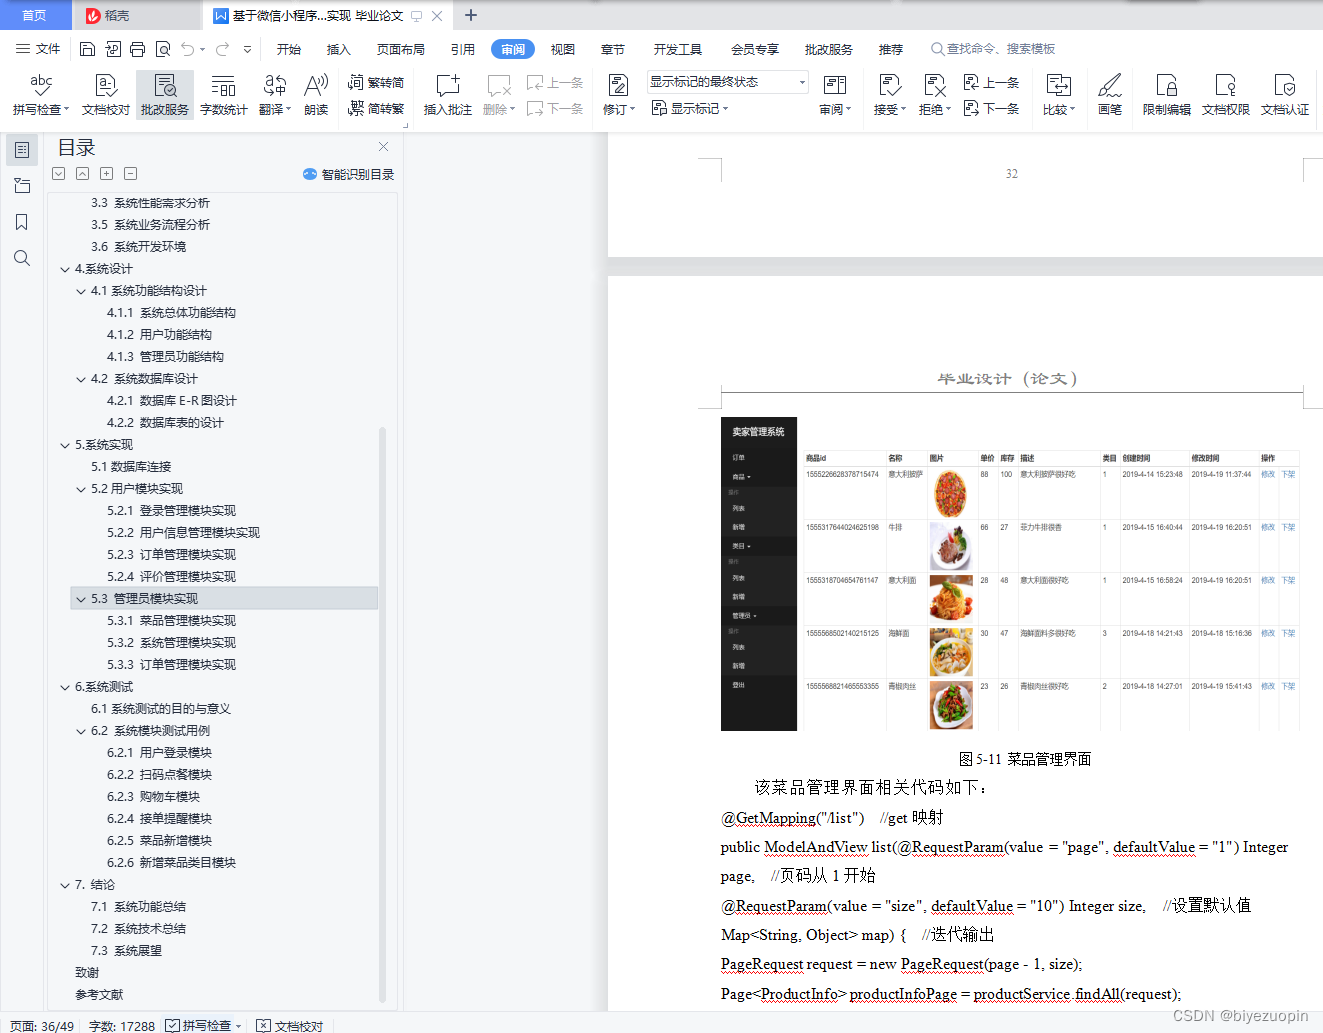Collapse the 4.1 系统功能结构设计 node
Screen dimensions: 1323x1033
click(x=81, y=291)
